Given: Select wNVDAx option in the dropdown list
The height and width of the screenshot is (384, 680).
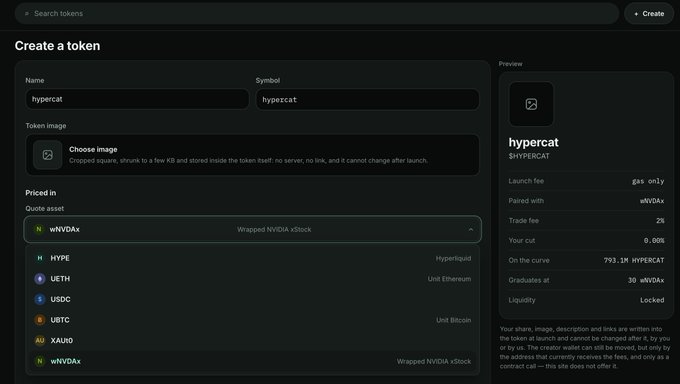Looking at the screenshot, I should (x=252, y=361).
